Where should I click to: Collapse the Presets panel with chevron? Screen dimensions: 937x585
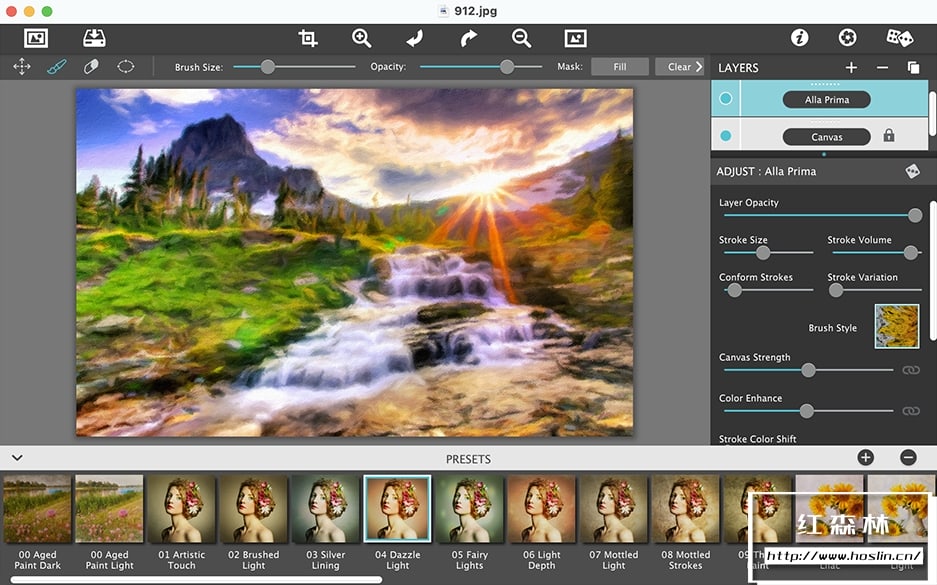(17, 458)
